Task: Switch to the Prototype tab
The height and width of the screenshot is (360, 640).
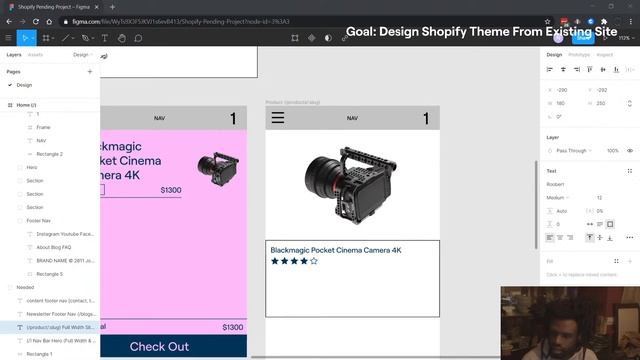Action: click(x=579, y=55)
